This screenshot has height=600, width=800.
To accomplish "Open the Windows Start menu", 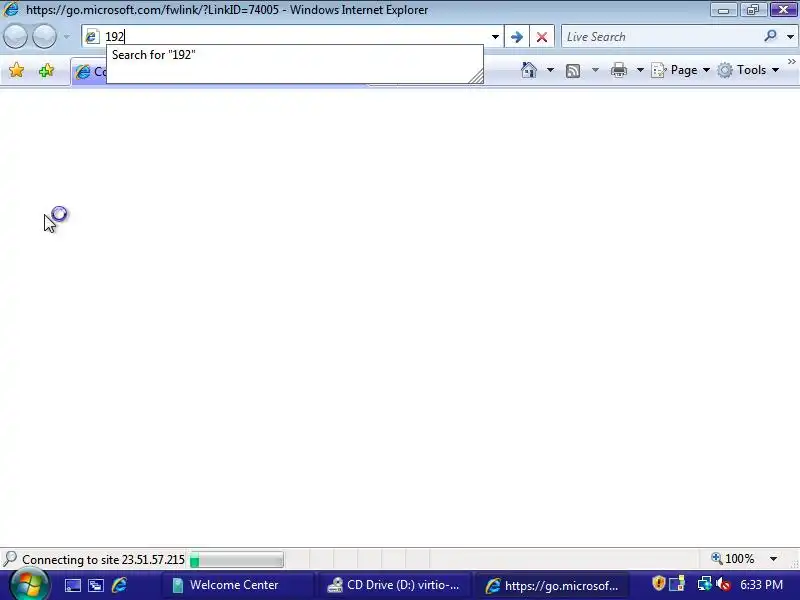I will click(x=30, y=585).
